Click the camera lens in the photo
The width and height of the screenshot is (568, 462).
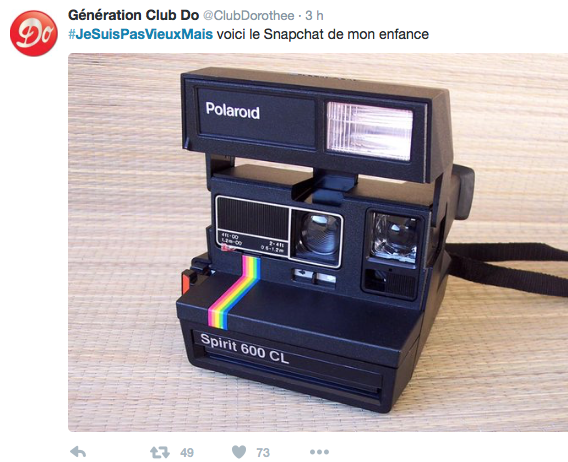tap(319, 235)
